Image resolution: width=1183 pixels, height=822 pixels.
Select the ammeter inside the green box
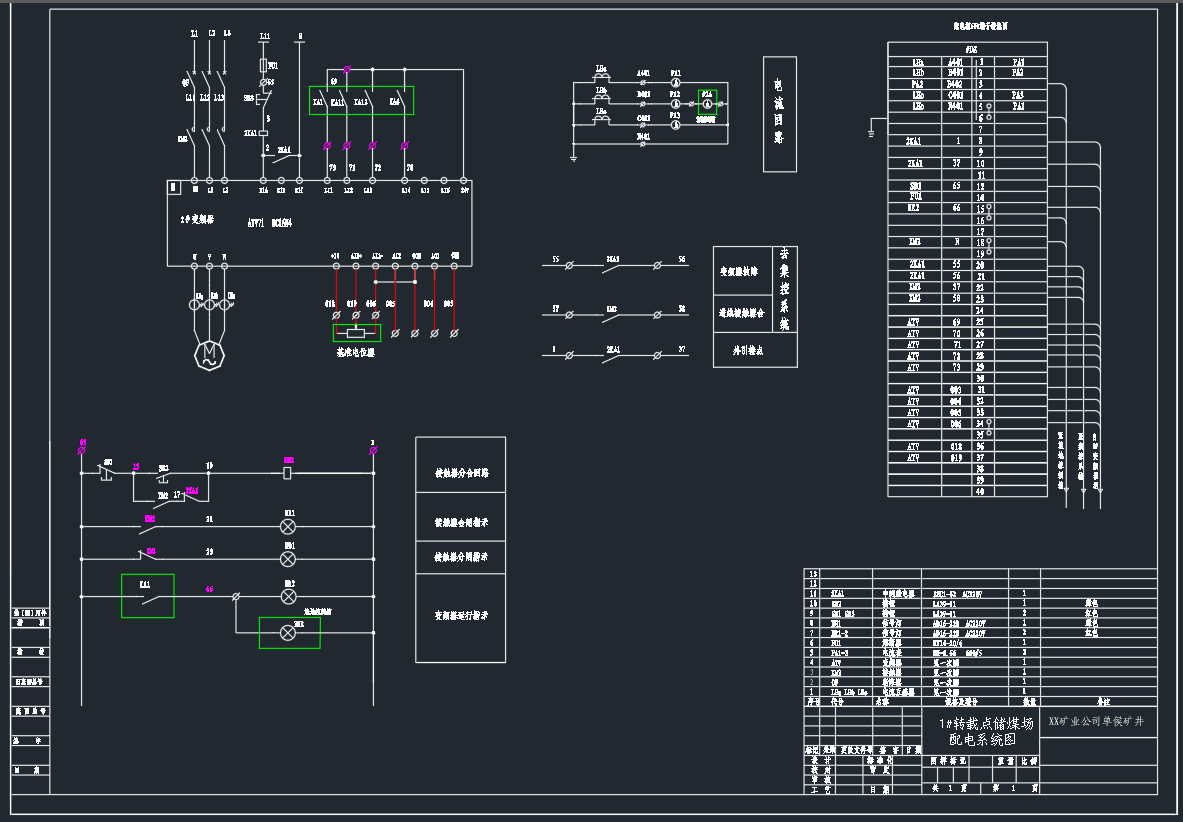(706, 103)
